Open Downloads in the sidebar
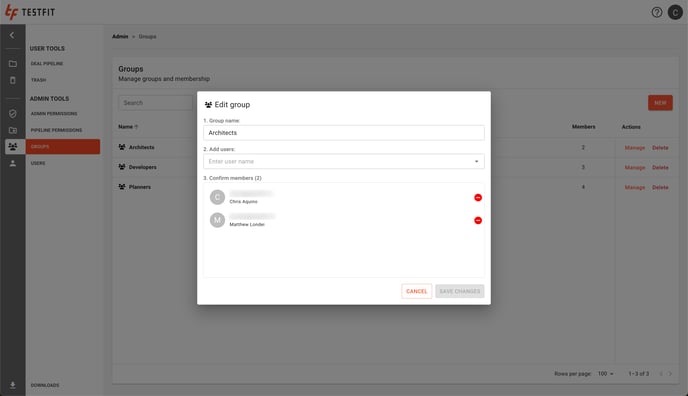 coord(45,385)
